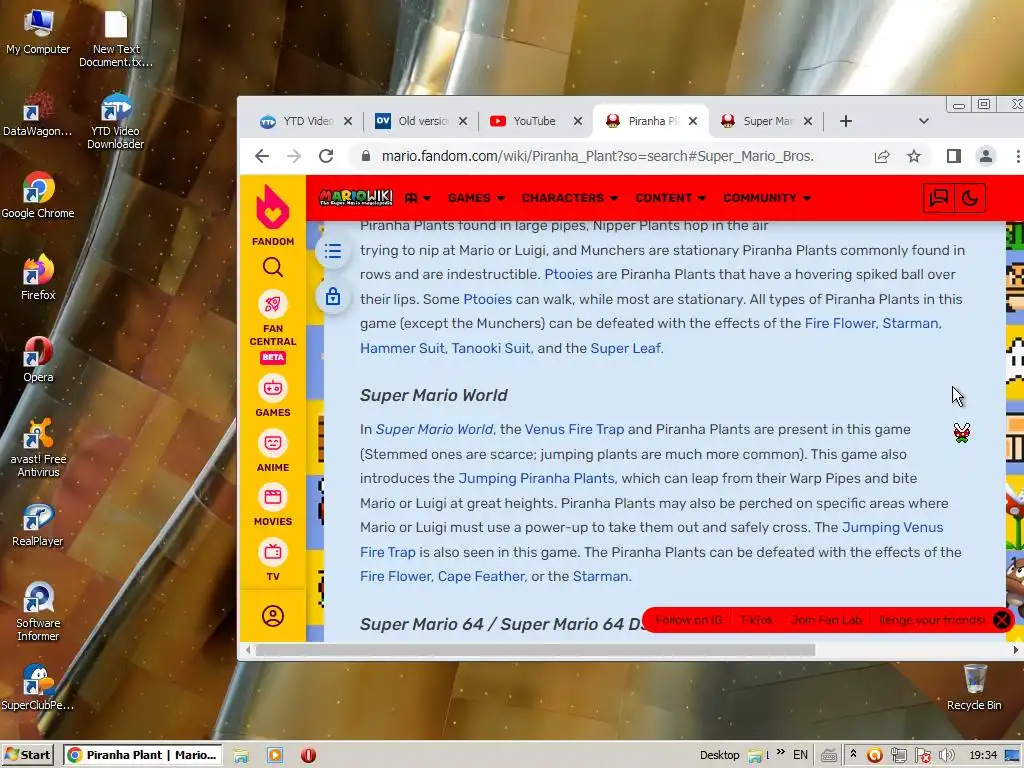Select the RealPlayer desktop shortcut
This screenshot has width=1024, height=768.
click(x=38, y=524)
